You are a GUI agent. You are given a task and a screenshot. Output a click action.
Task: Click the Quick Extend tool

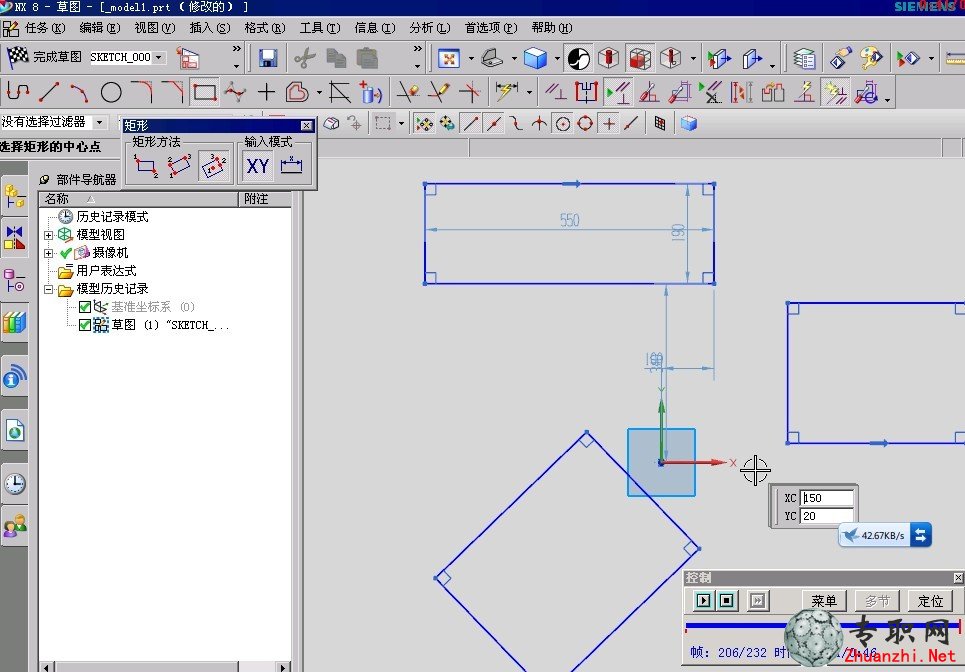tap(439, 92)
